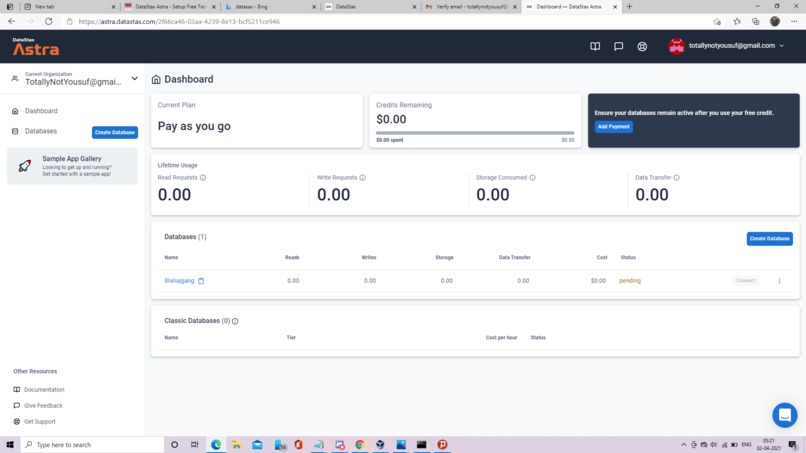This screenshot has width=806, height=453.
Task: Show info for Storage Consumed
Action: click(x=532, y=177)
